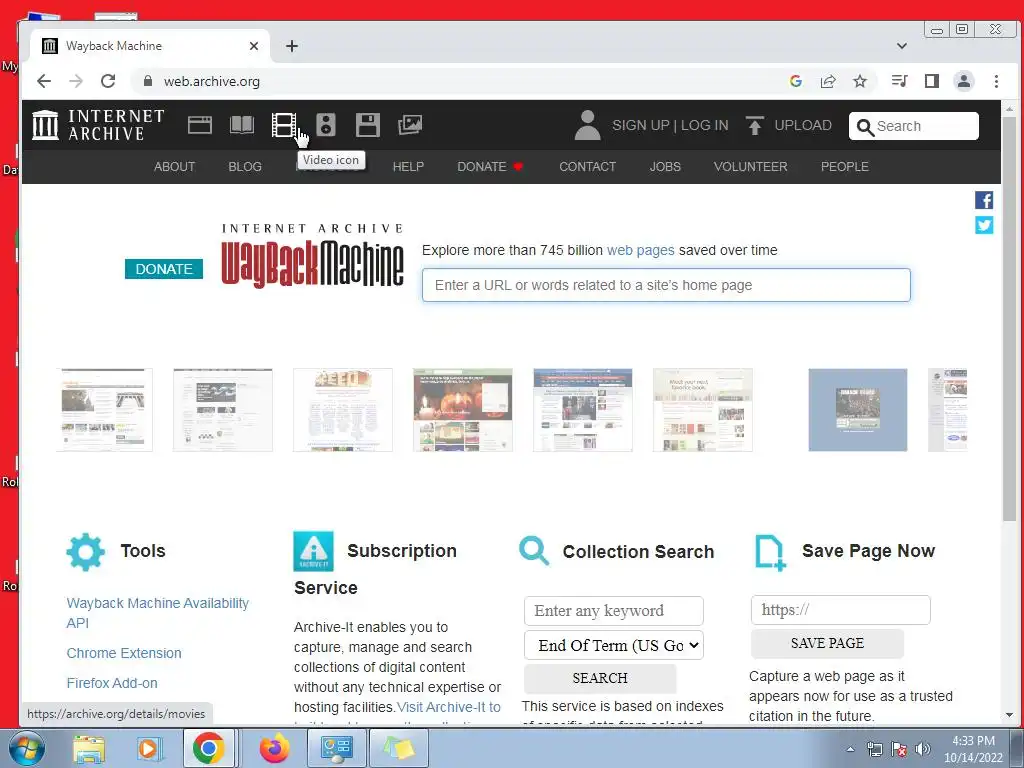Image resolution: width=1024 pixels, height=768 pixels.
Task: Click the page vertical scrollbar
Action: coord(1009,317)
